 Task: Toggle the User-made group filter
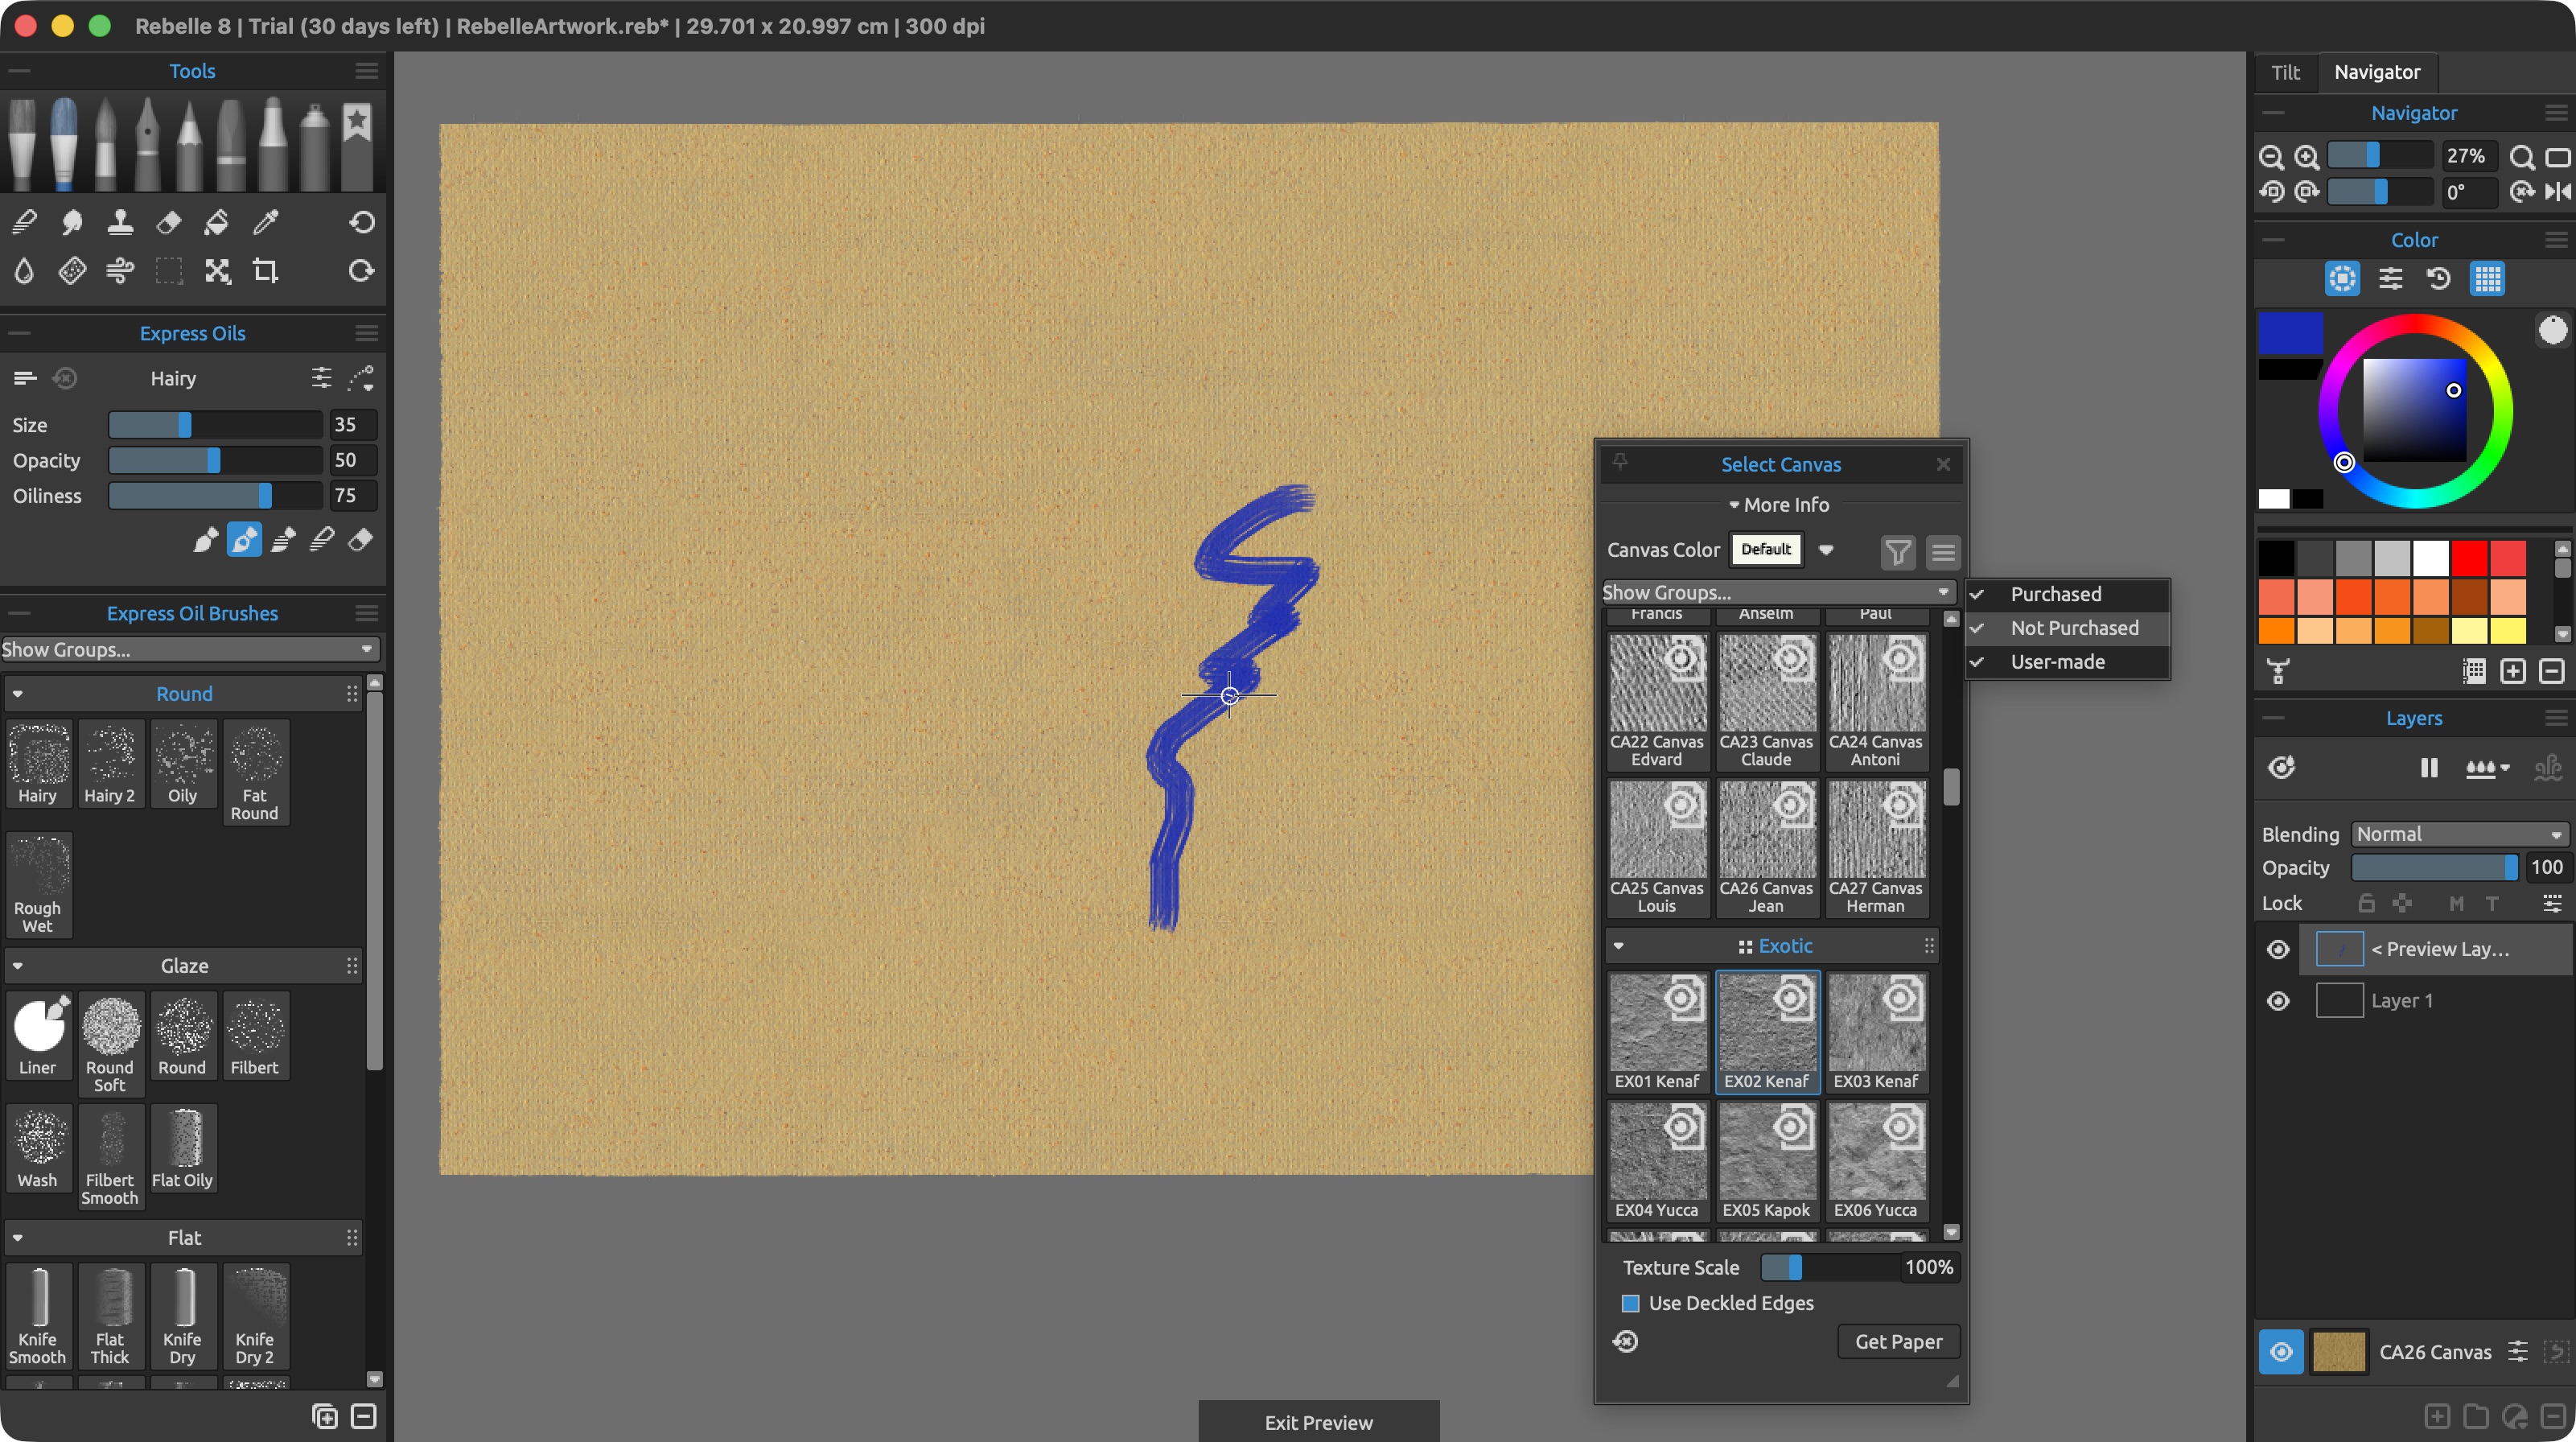pyautogui.click(x=2067, y=662)
